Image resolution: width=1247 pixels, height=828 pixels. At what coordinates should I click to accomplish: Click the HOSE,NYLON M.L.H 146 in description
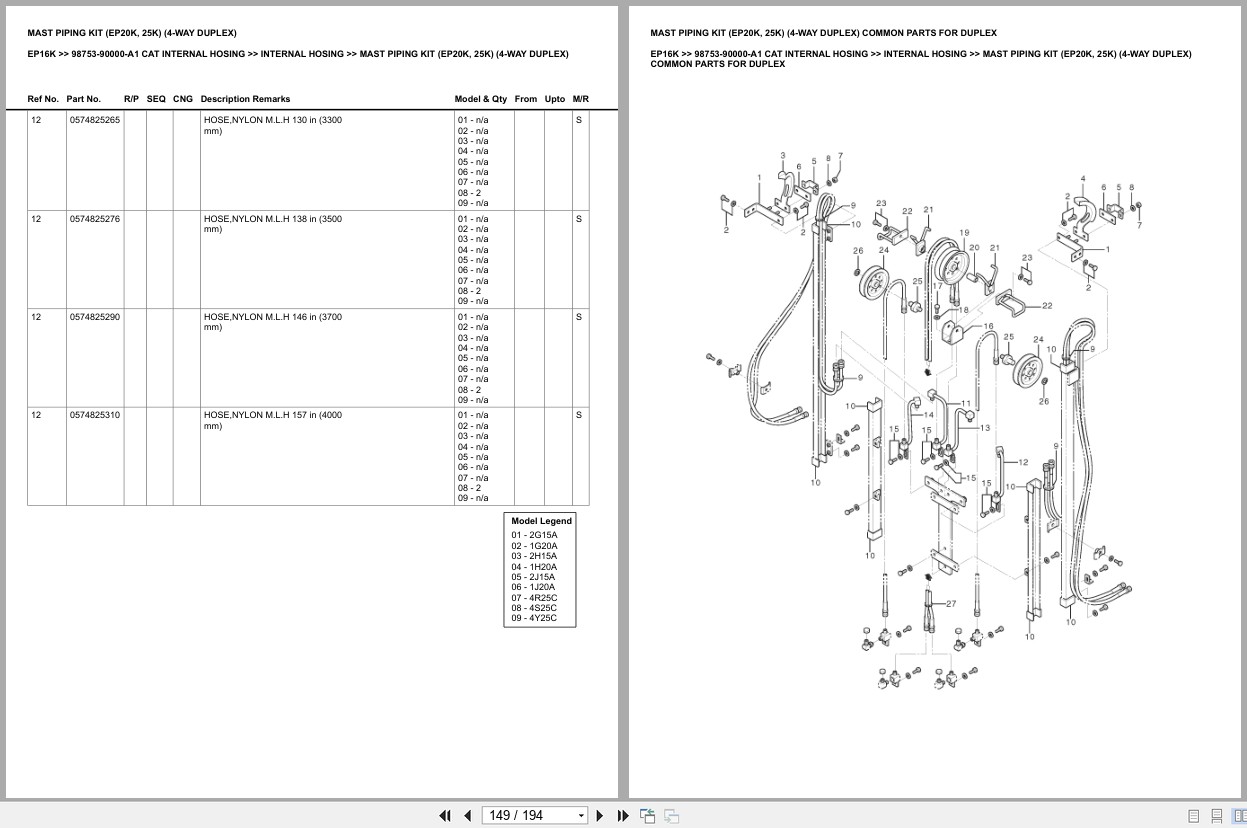[273, 321]
